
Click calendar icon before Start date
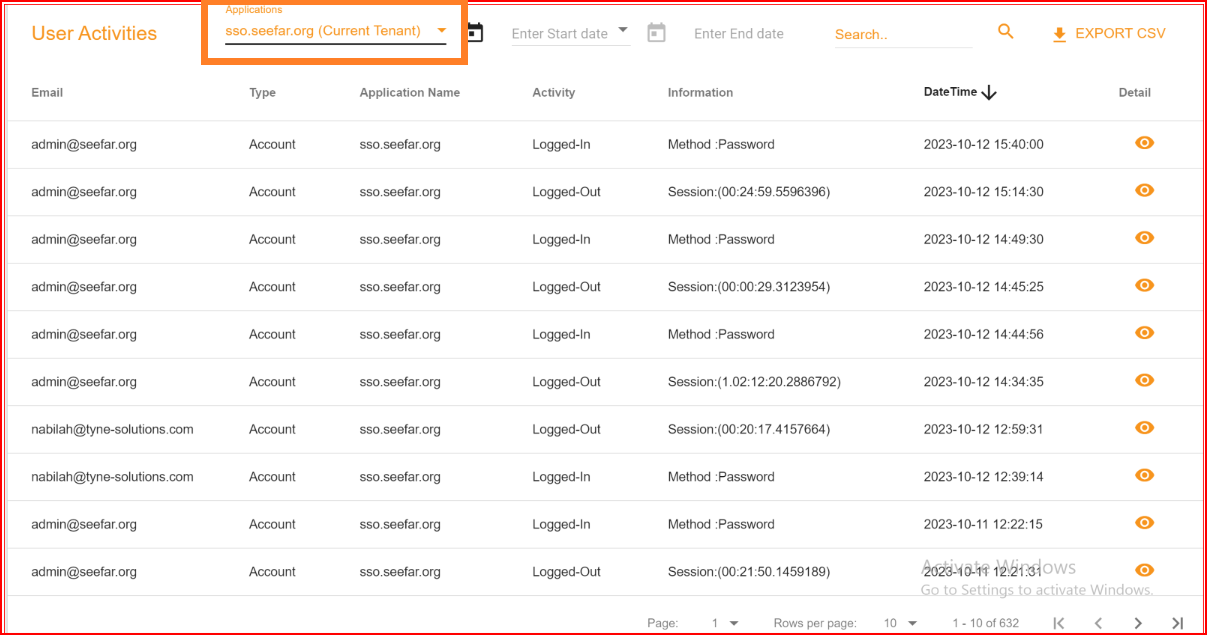tap(475, 33)
